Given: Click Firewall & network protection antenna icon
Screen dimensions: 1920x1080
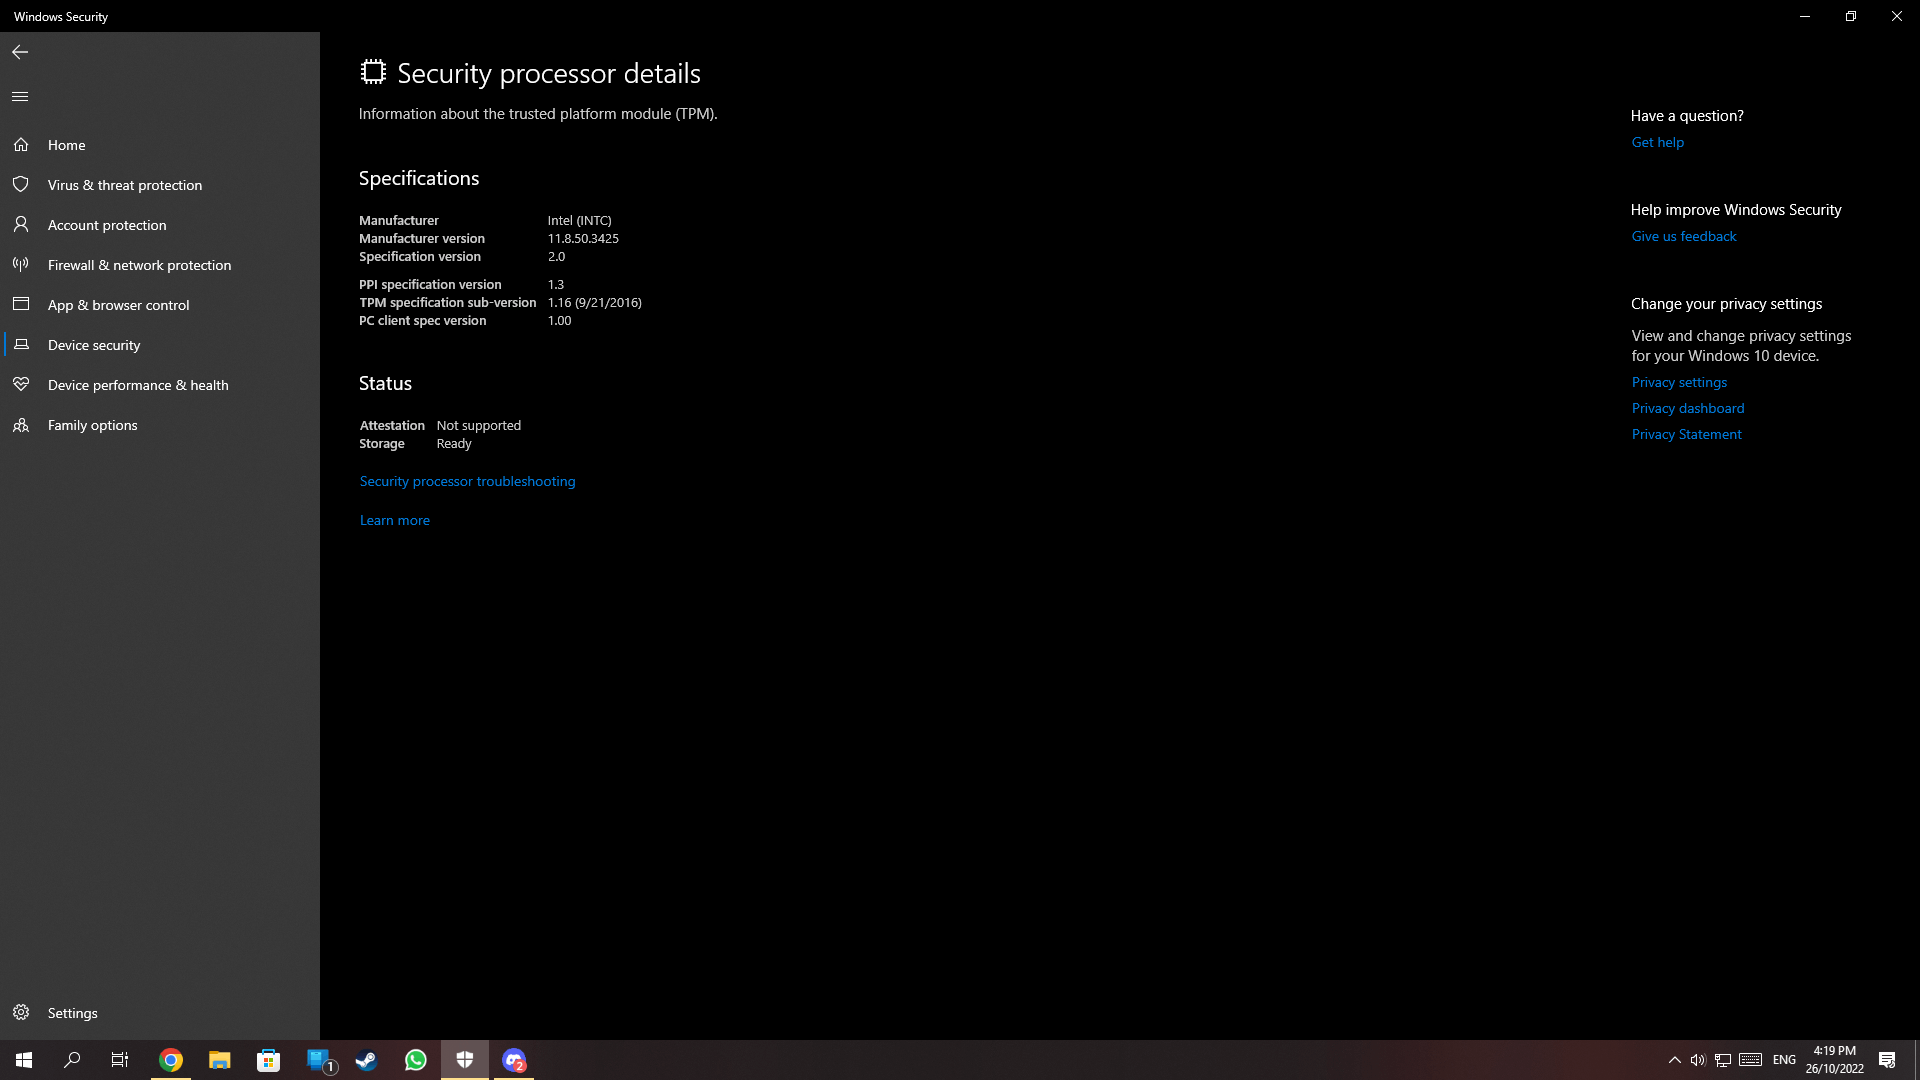Looking at the screenshot, I should (21, 265).
